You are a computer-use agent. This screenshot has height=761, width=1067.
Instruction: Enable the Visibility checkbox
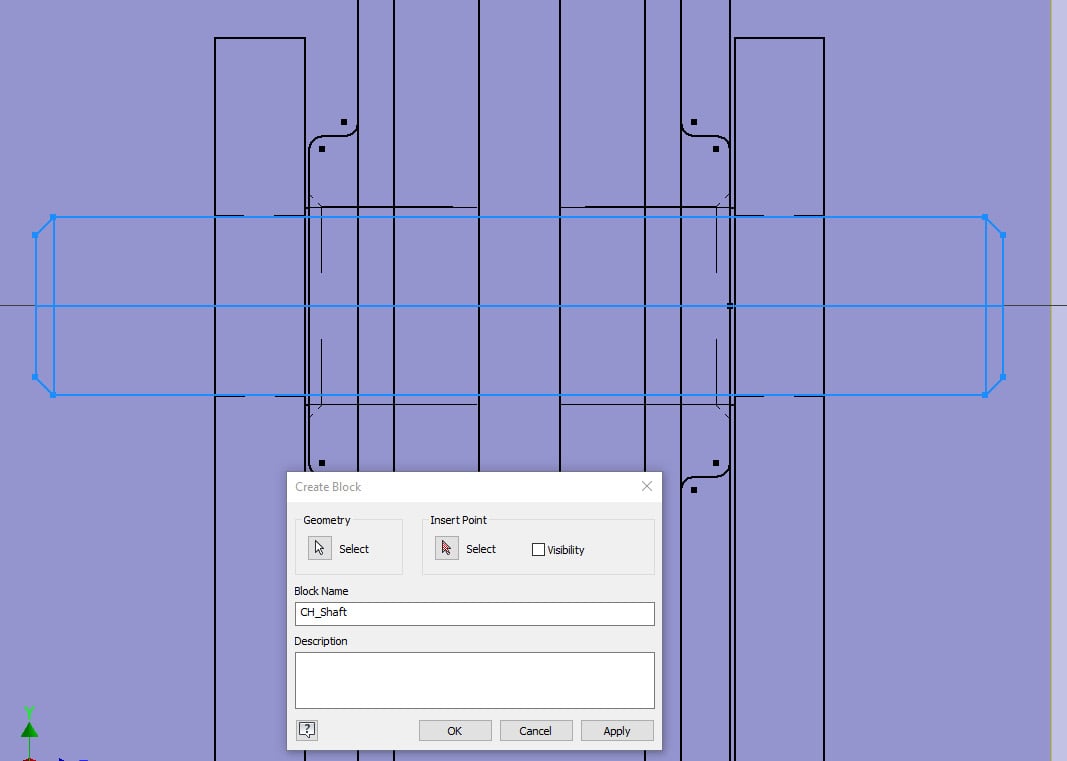[538, 549]
